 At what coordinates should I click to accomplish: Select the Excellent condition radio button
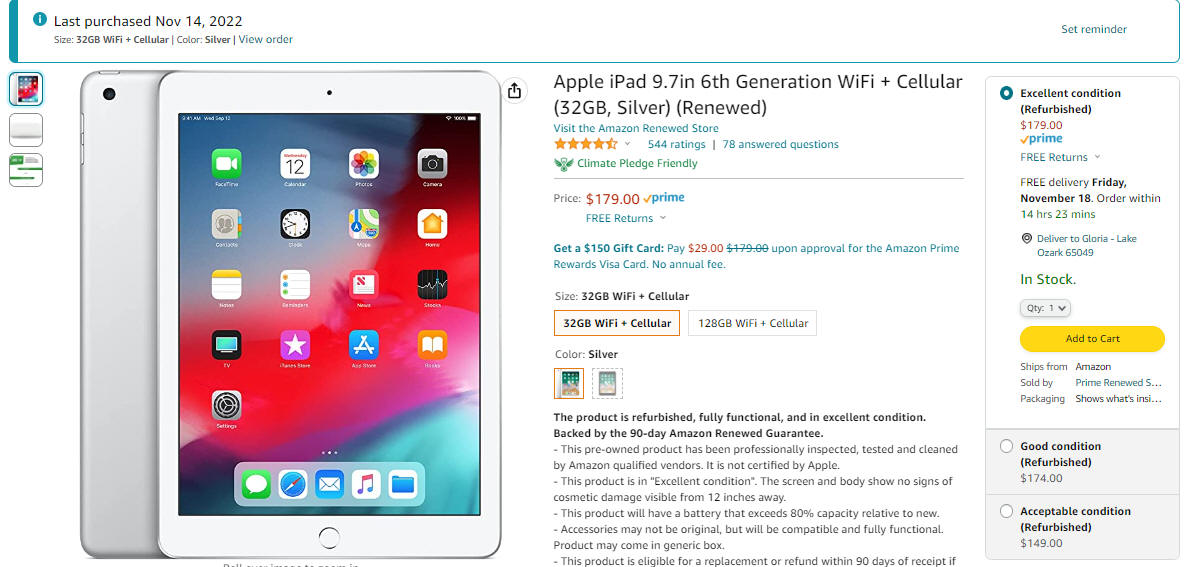point(1006,93)
